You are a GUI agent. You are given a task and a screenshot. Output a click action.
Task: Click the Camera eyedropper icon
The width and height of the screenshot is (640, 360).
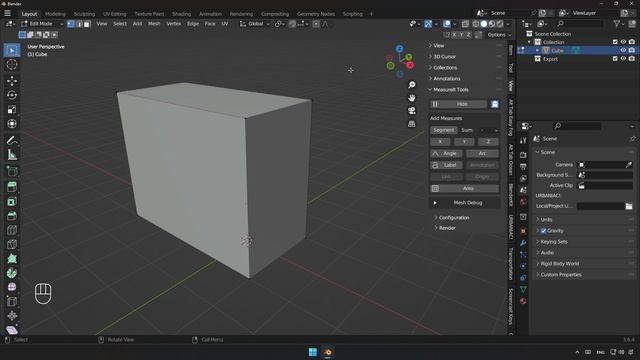pyautogui.click(x=629, y=164)
